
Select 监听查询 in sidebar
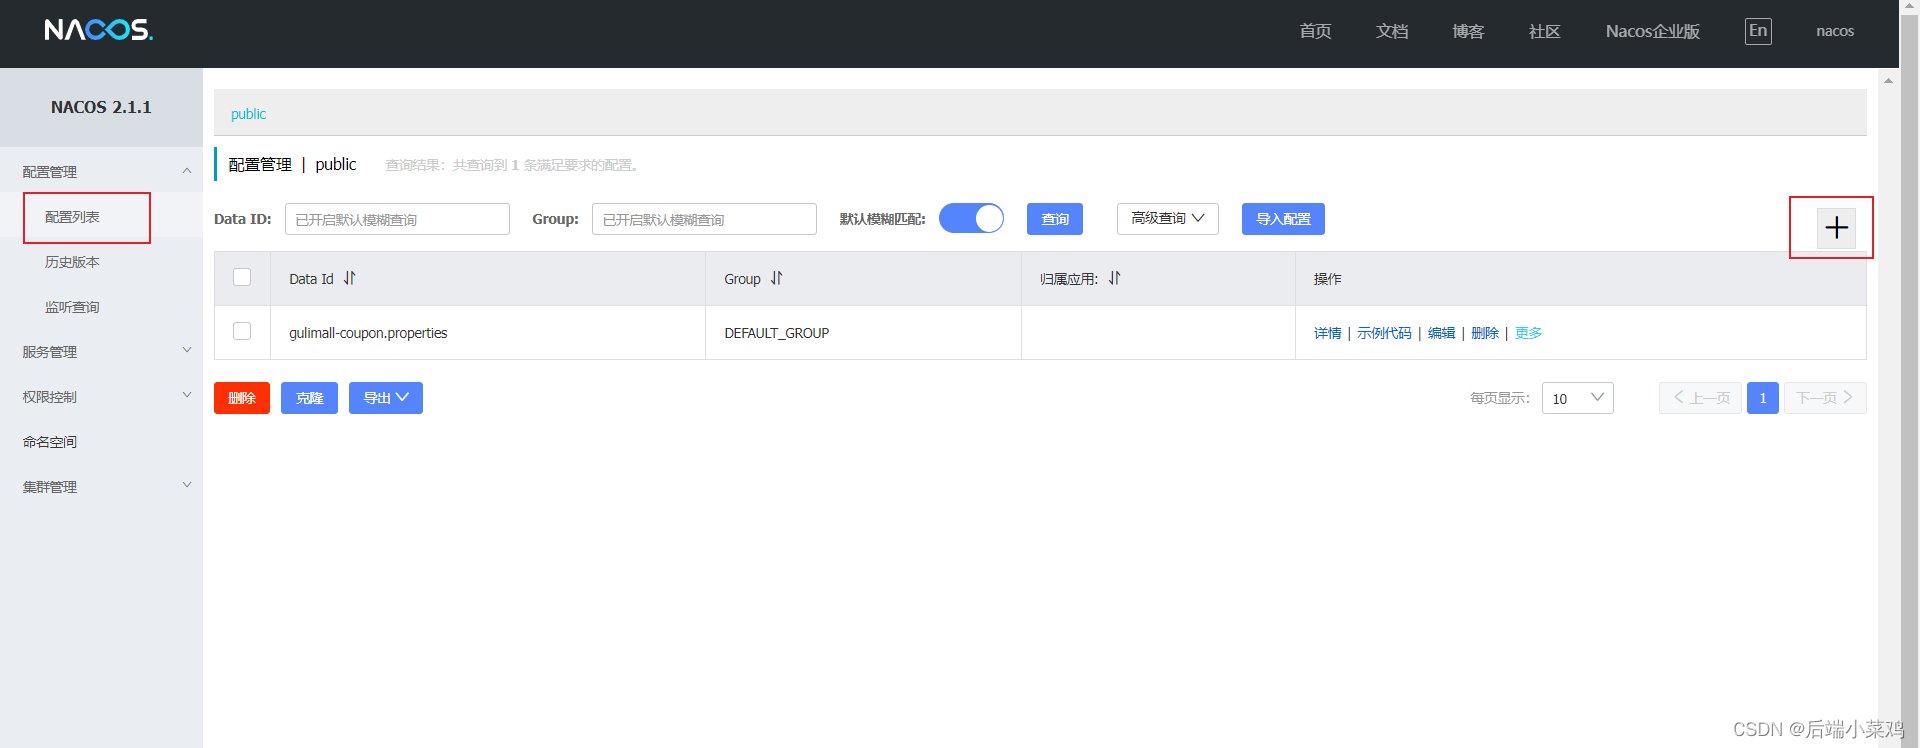72,307
